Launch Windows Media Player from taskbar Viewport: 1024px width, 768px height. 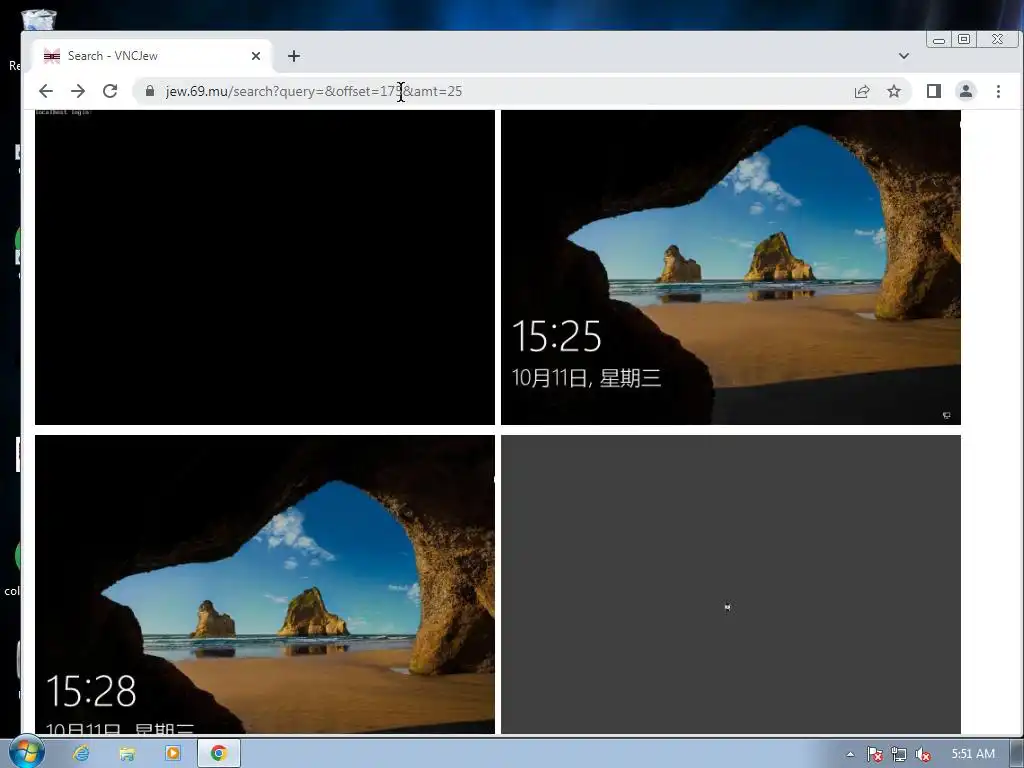coord(173,754)
